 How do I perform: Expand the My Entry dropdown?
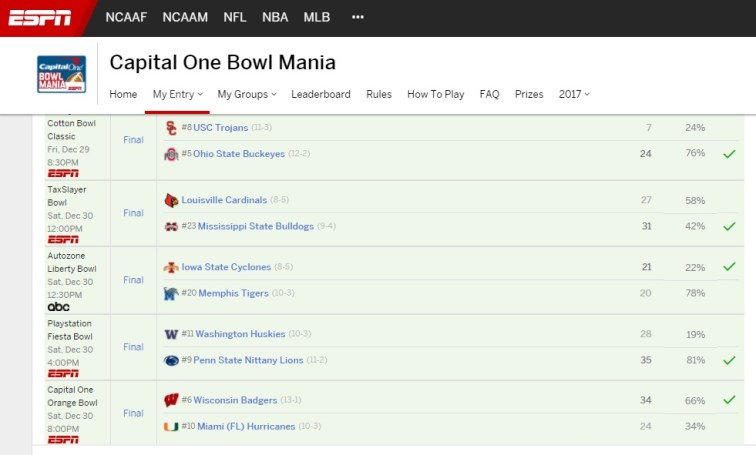pos(178,94)
